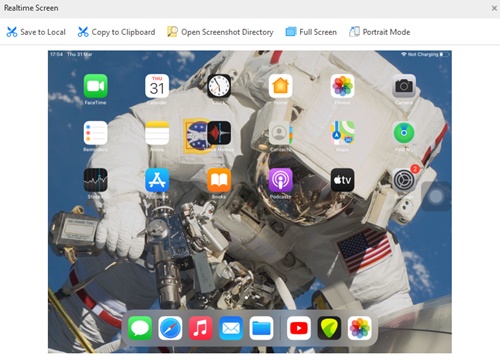Open the Reminders app icon
This screenshot has width=500, height=361.
[x=95, y=133]
